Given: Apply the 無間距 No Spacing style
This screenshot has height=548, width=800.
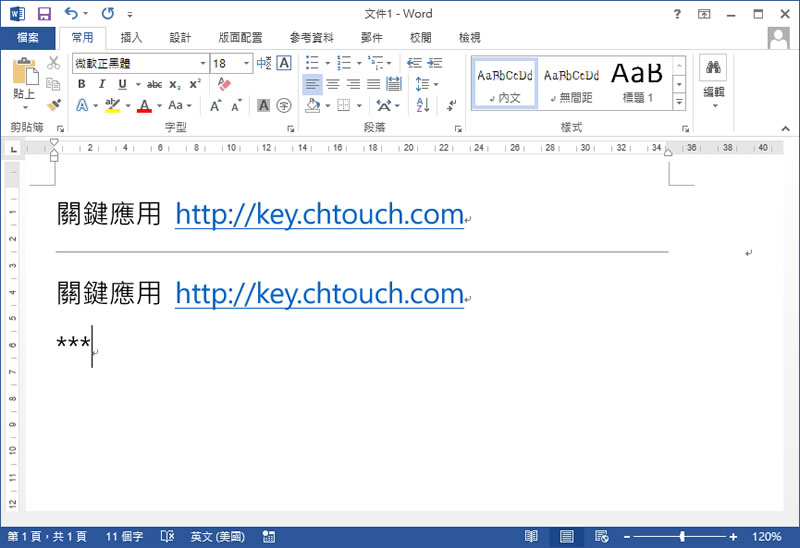Looking at the screenshot, I should [571, 84].
